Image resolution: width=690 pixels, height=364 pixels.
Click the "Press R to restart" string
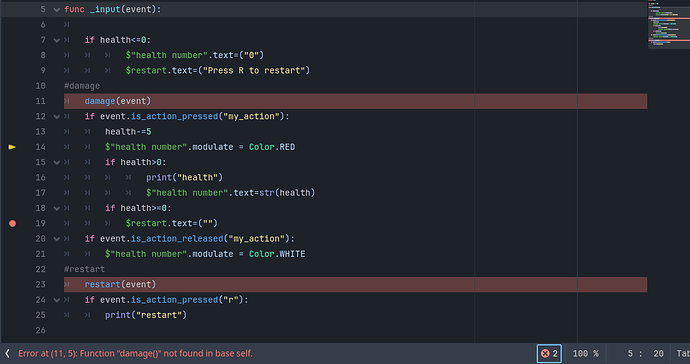click(254, 70)
